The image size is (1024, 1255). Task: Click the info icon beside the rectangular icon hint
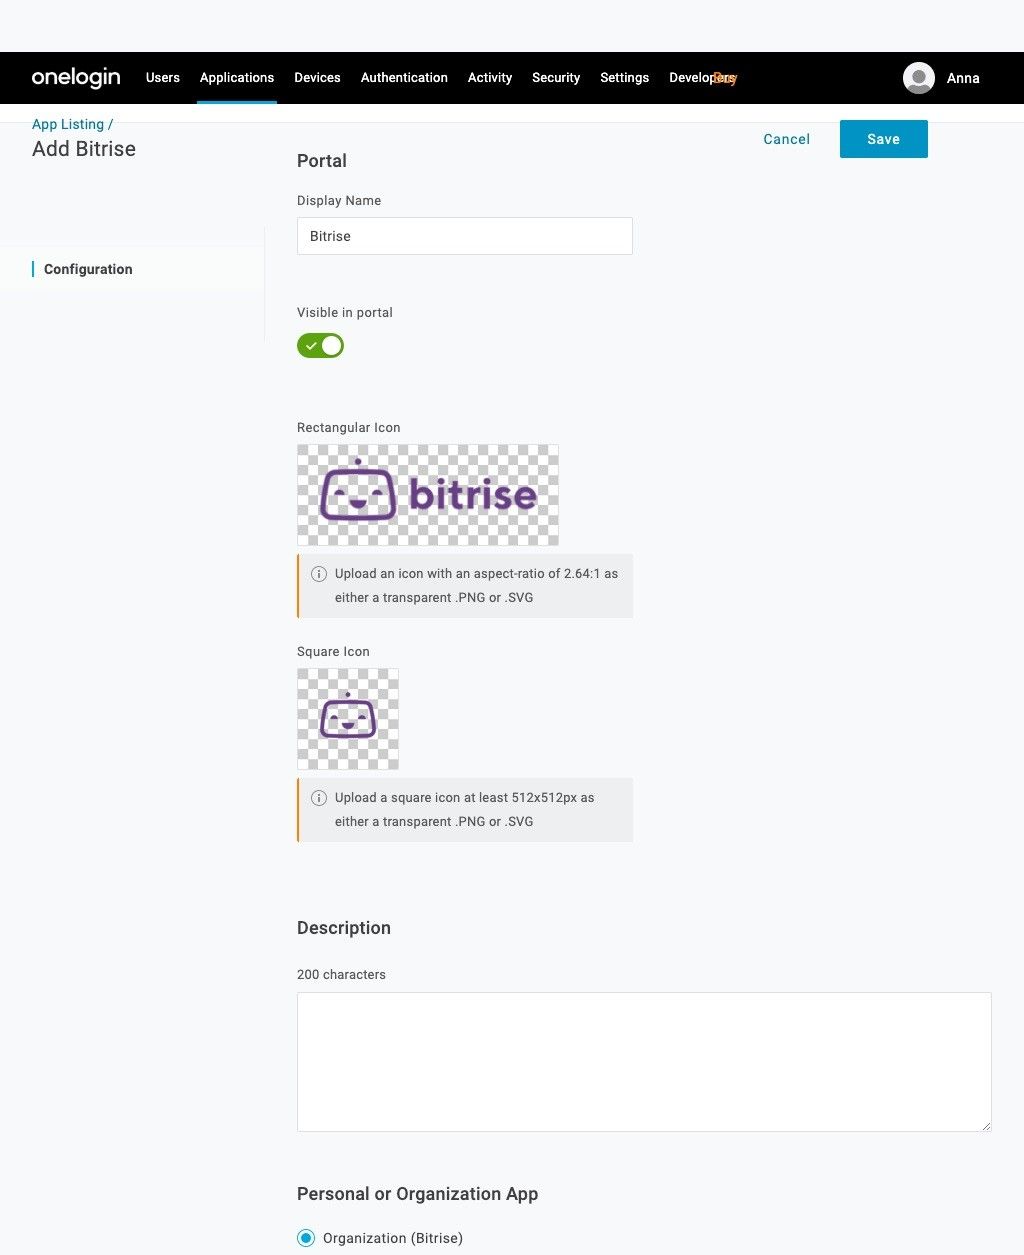point(319,574)
